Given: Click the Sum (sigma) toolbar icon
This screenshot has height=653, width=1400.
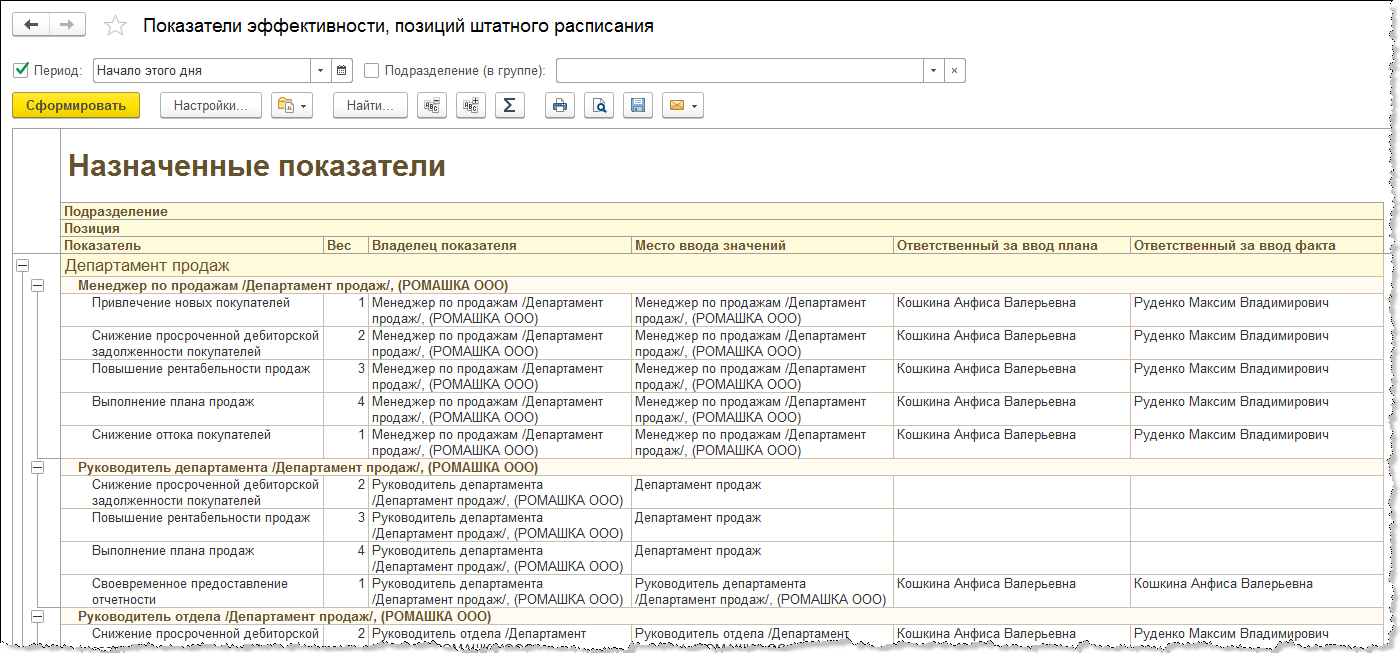Looking at the screenshot, I should coord(510,105).
